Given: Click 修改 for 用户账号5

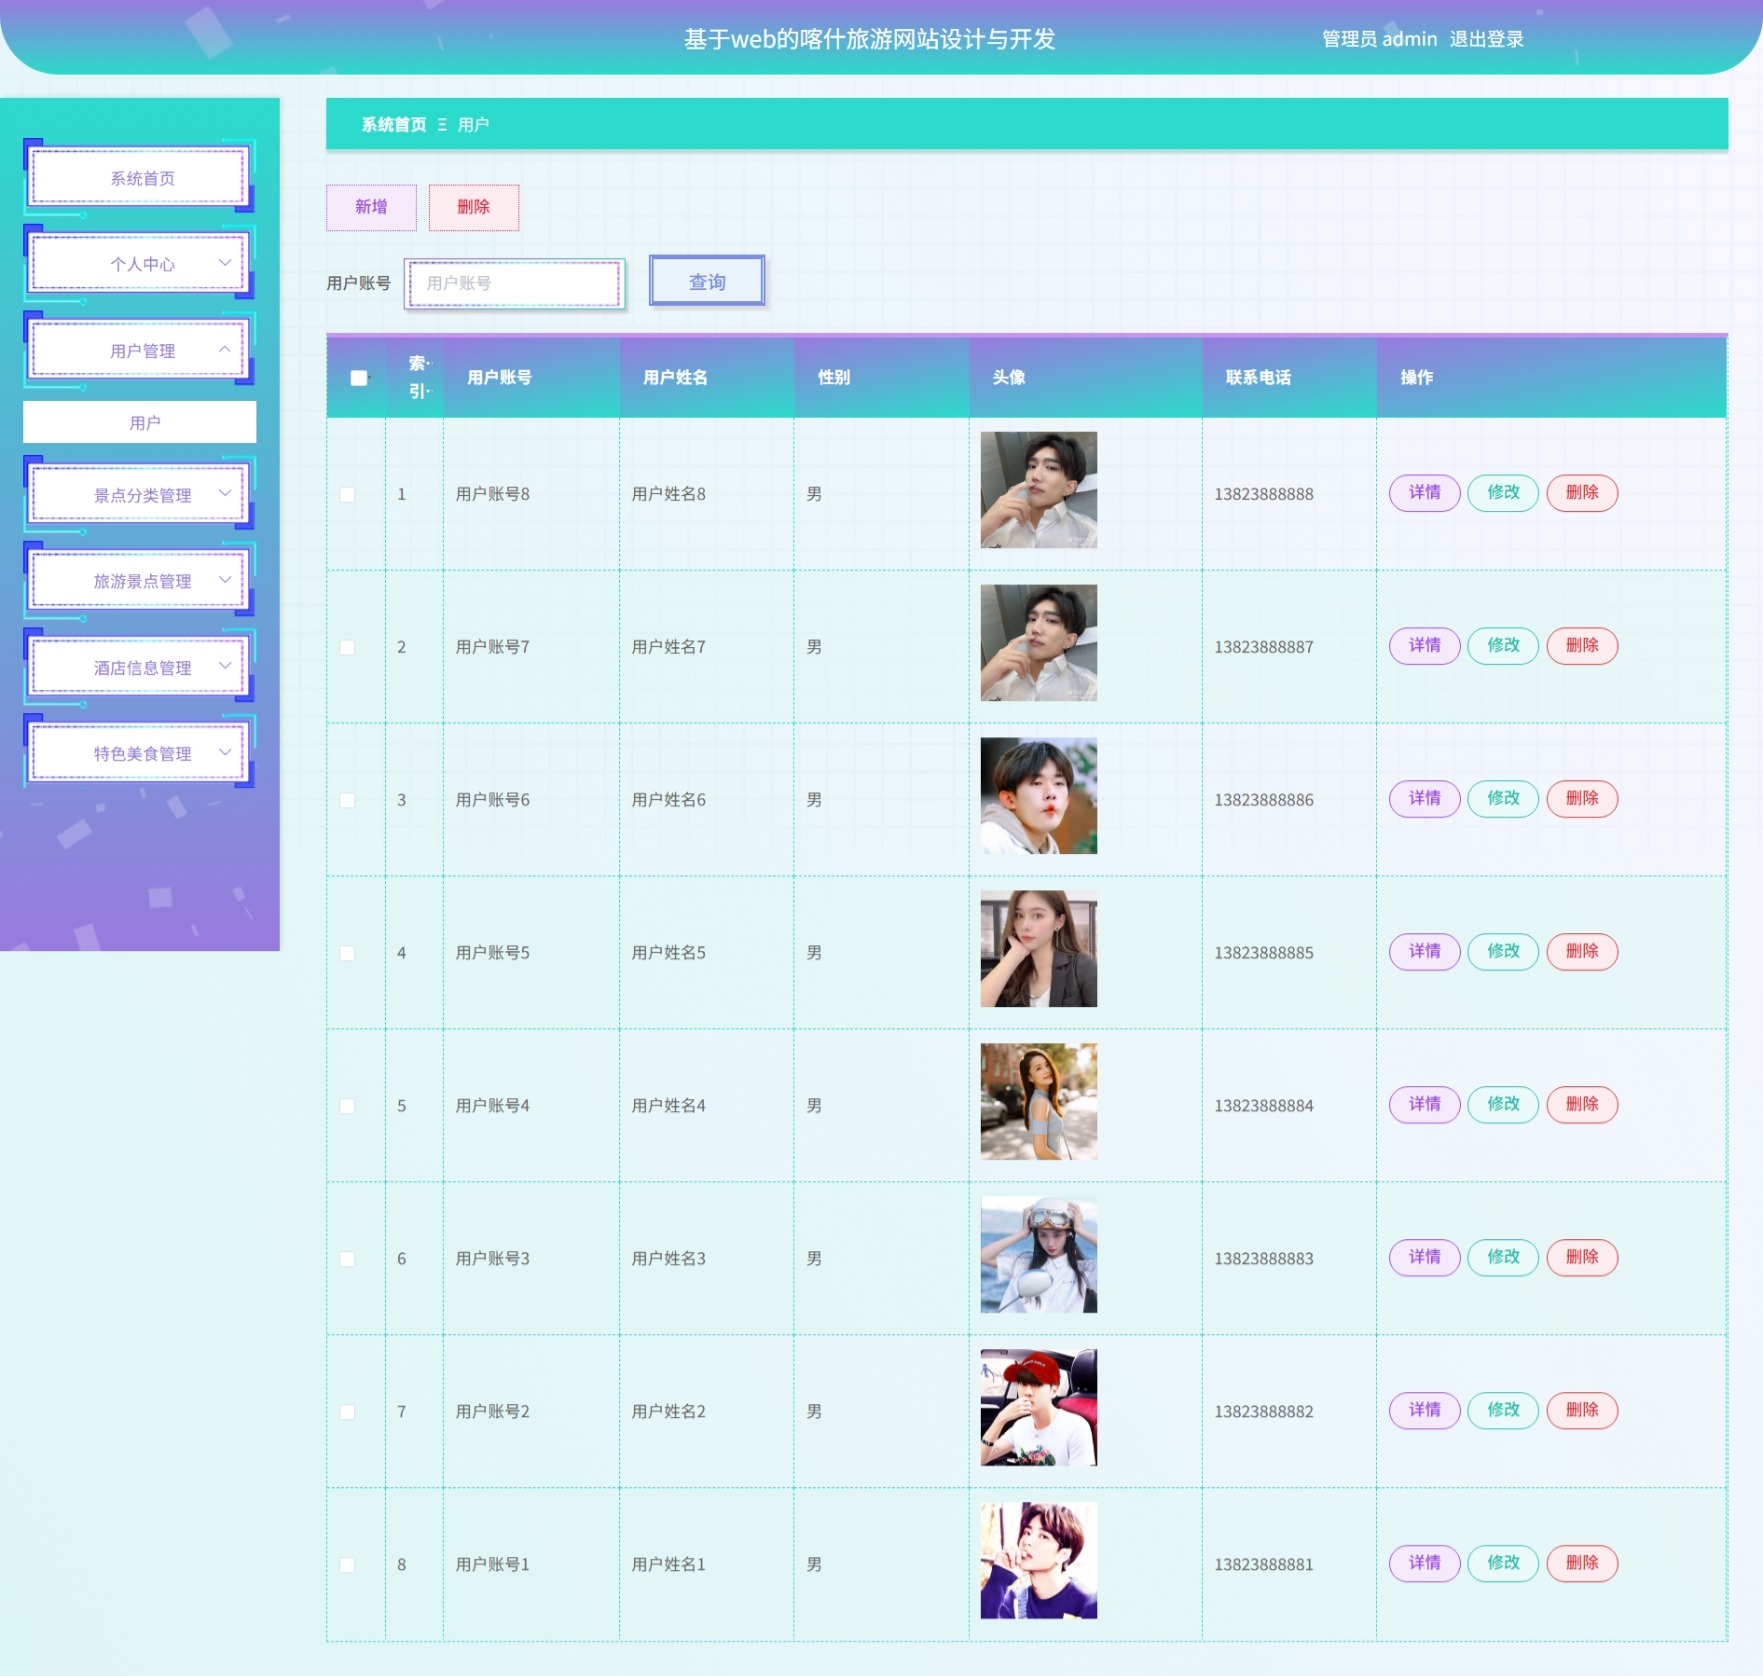Looking at the screenshot, I should click(x=1502, y=952).
